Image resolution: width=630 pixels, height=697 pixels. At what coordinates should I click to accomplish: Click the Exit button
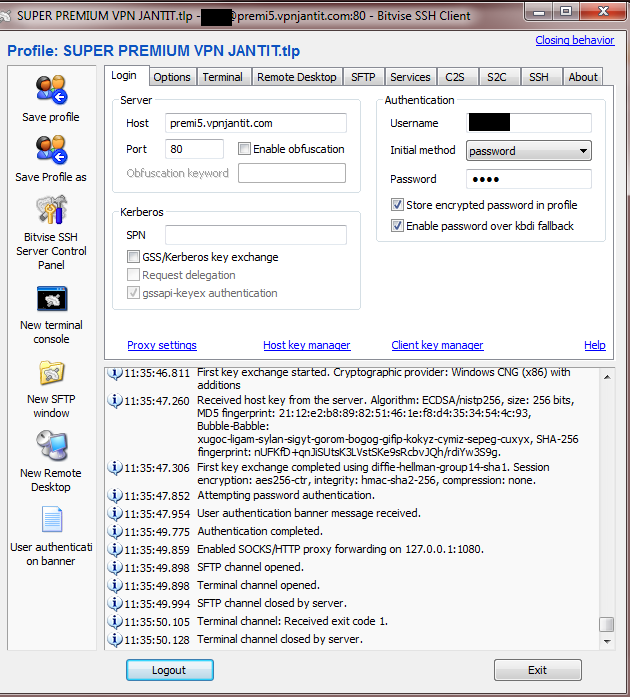pos(538,670)
